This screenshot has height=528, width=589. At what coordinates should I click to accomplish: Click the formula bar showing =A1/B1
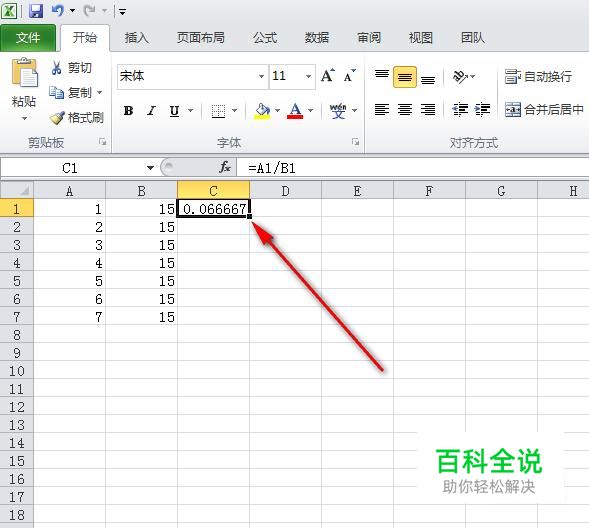(x=413, y=168)
